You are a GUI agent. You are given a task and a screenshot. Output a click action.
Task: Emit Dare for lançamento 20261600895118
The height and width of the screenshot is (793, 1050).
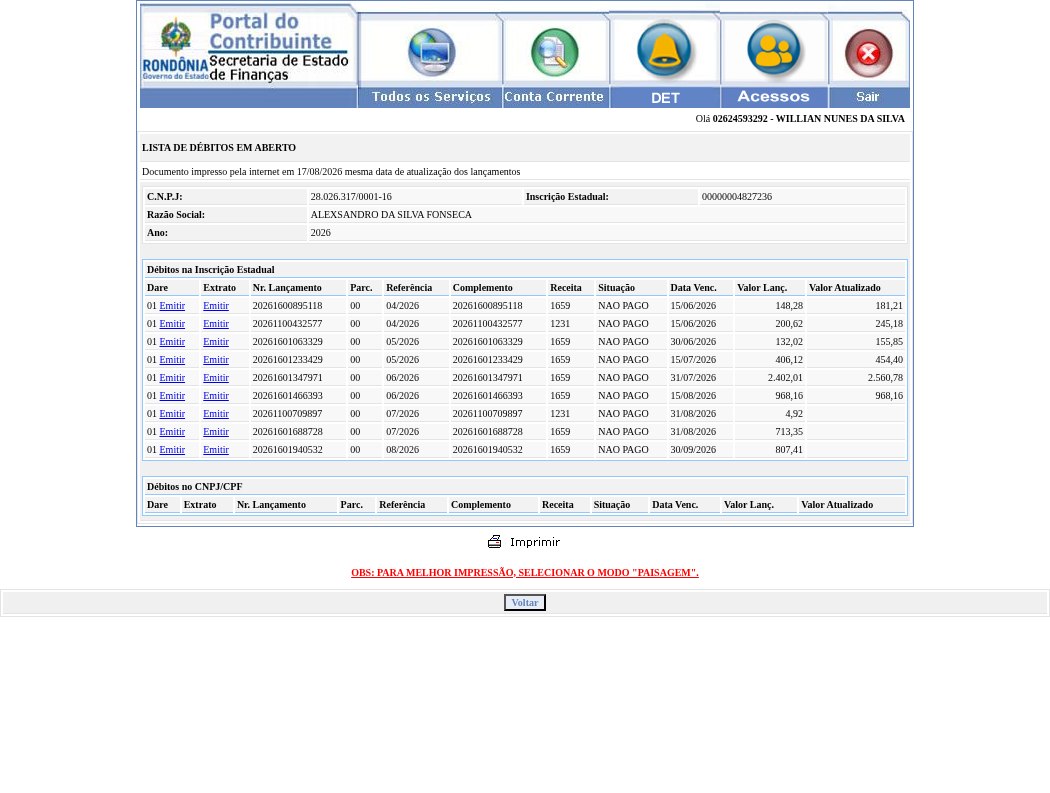point(172,305)
